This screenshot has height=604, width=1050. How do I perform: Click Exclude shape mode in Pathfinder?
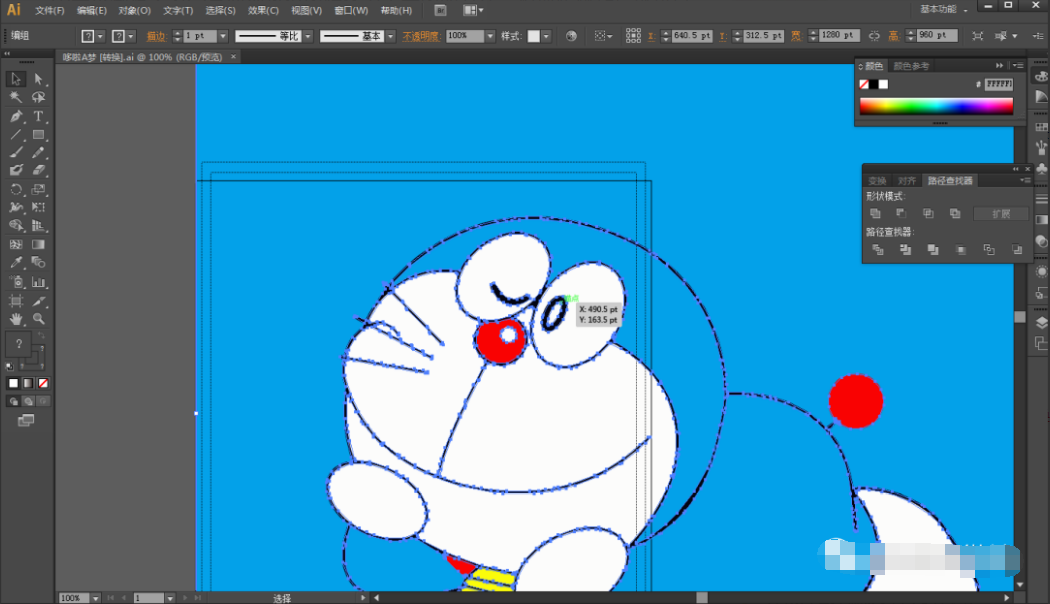coord(955,214)
